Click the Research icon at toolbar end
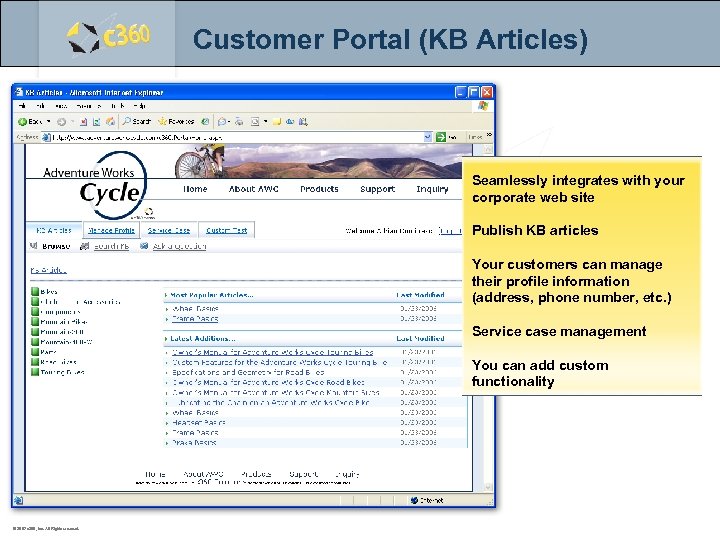Viewport: 720px width, 540px height. tap(303, 122)
